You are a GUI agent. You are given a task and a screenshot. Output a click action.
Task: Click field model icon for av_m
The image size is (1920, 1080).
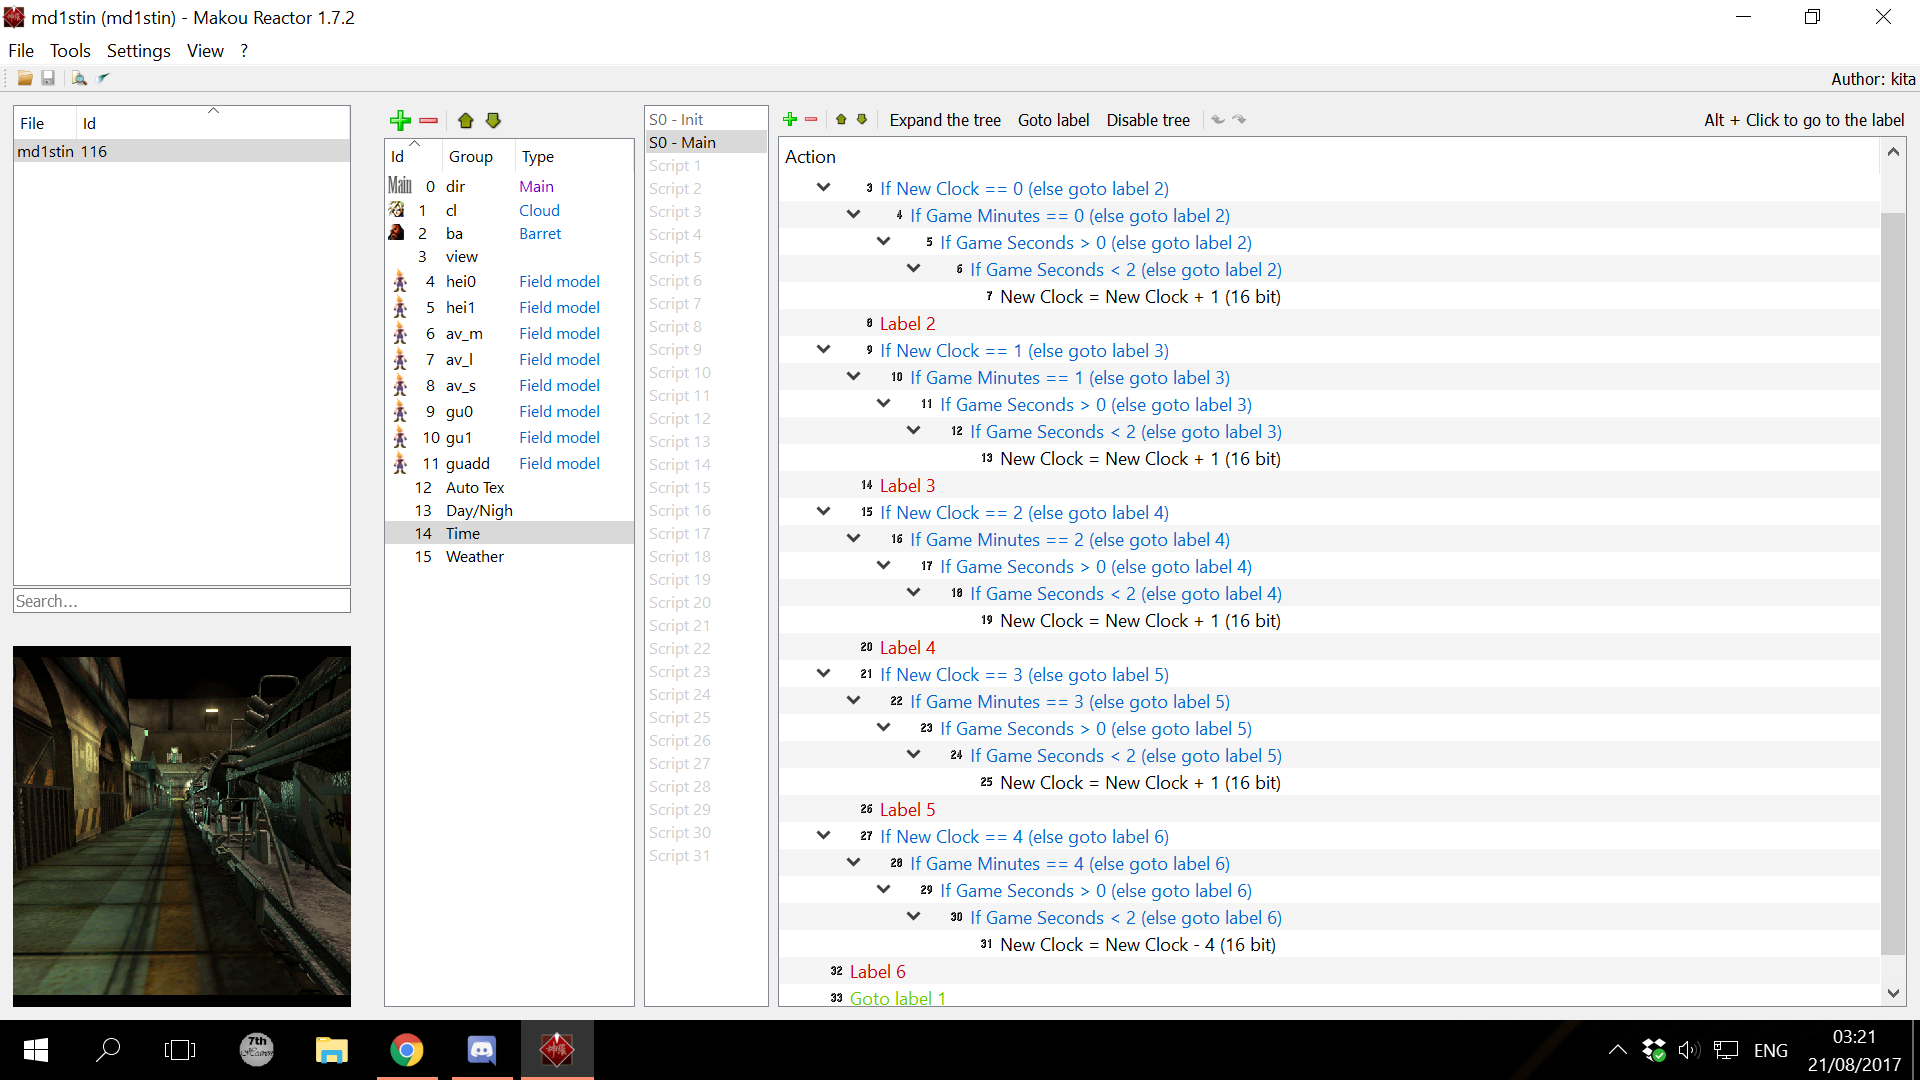(x=400, y=333)
